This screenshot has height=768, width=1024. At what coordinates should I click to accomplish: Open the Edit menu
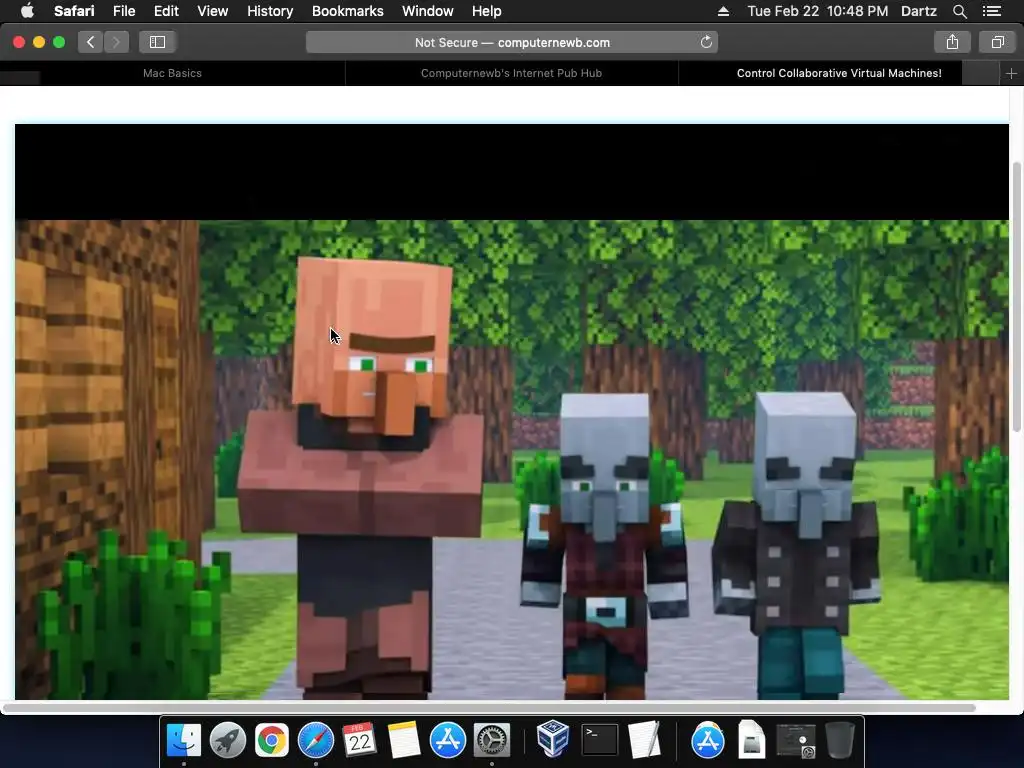click(x=166, y=11)
